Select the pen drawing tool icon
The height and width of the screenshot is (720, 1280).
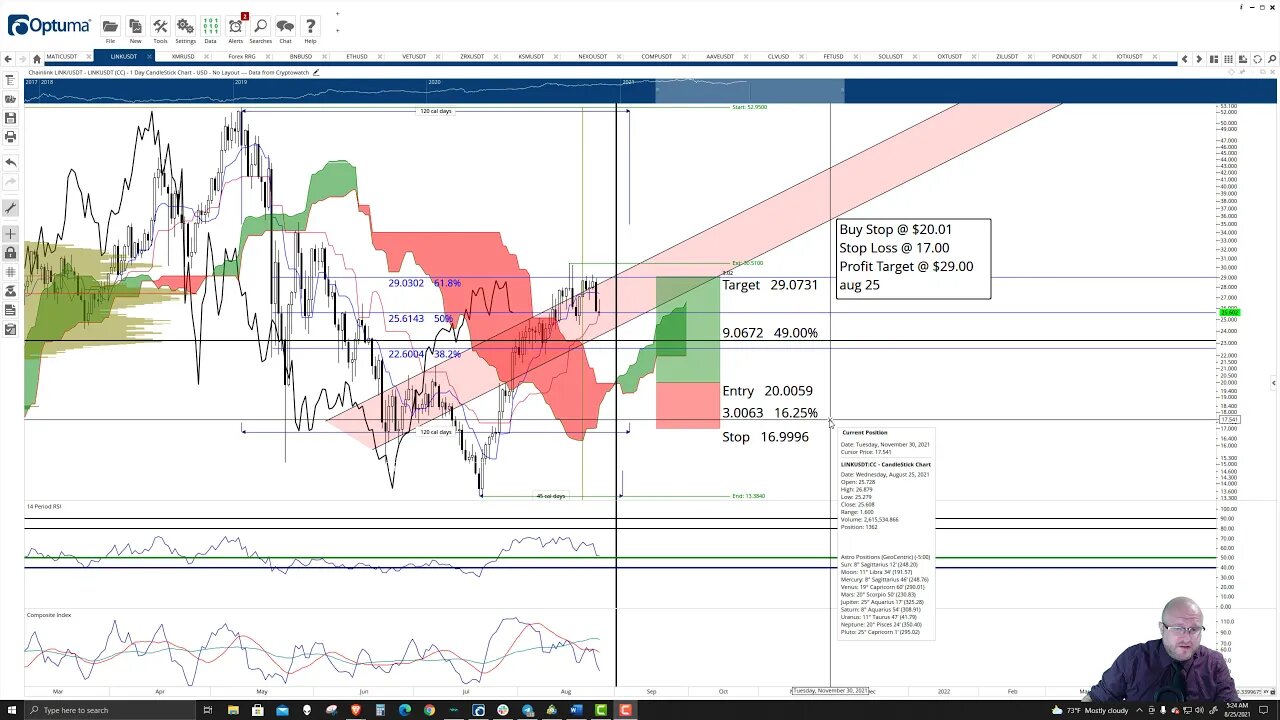(x=10, y=208)
